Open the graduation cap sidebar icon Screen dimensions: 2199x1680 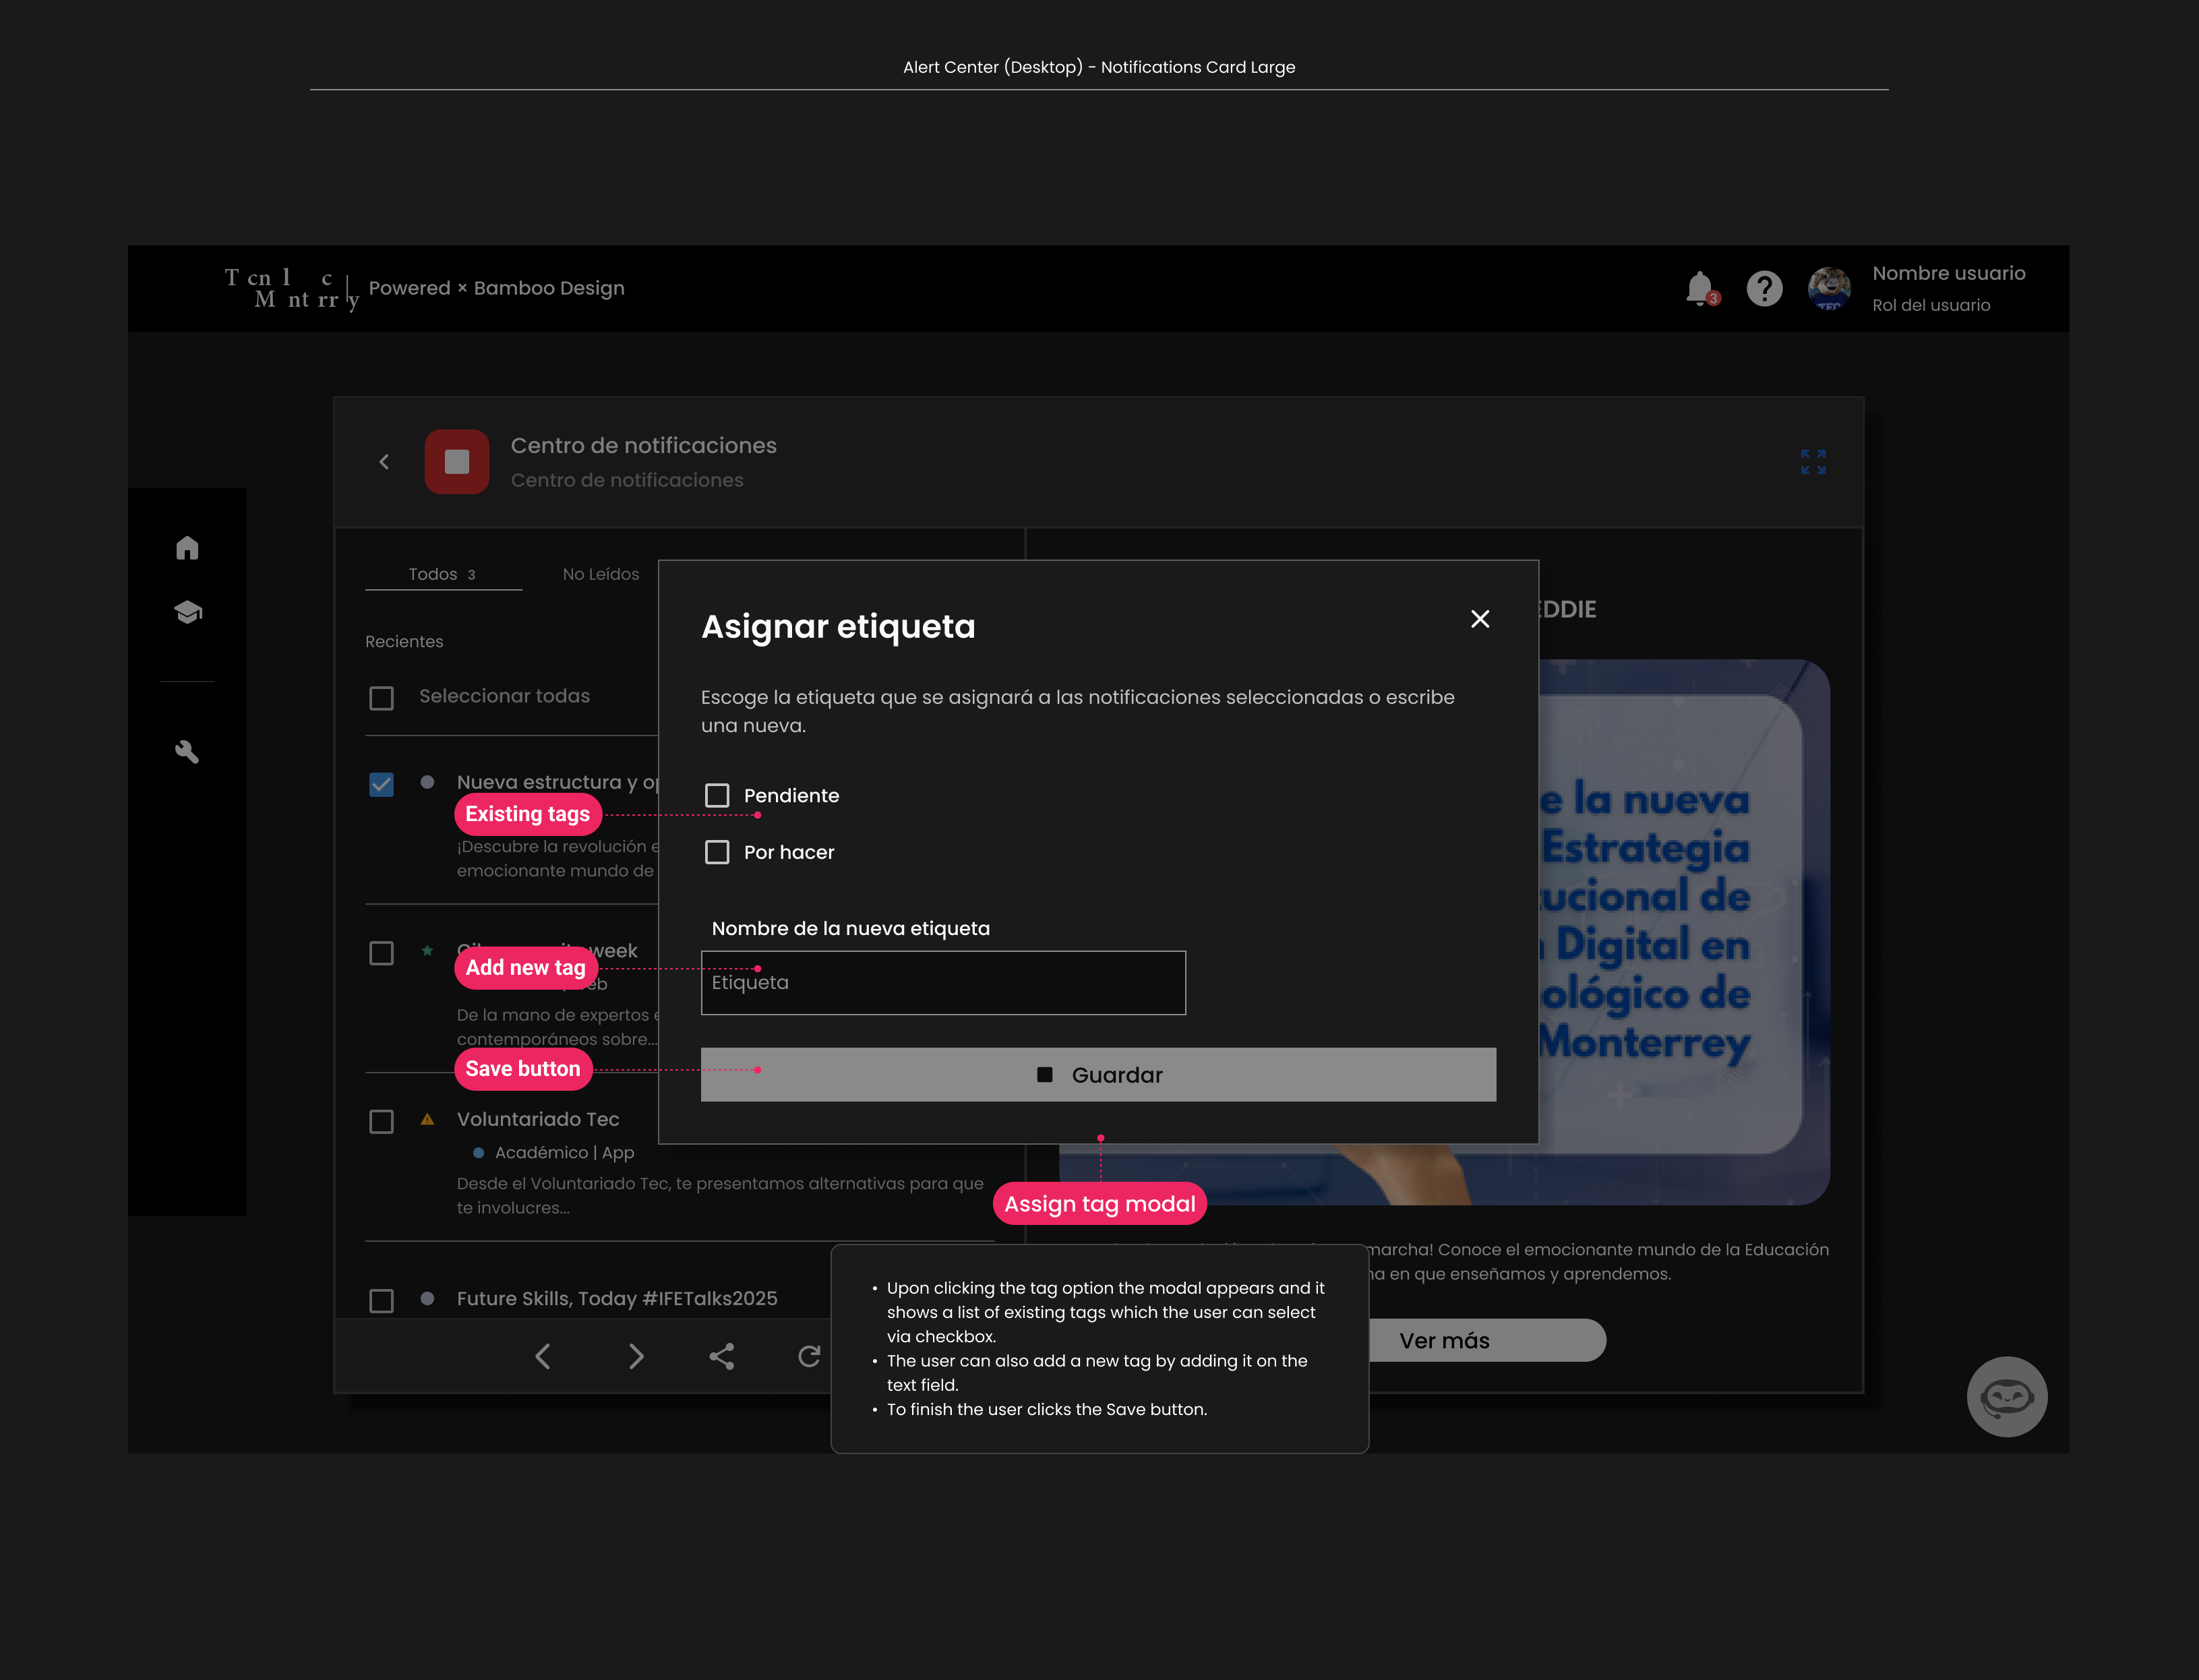pyautogui.click(x=188, y=612)
